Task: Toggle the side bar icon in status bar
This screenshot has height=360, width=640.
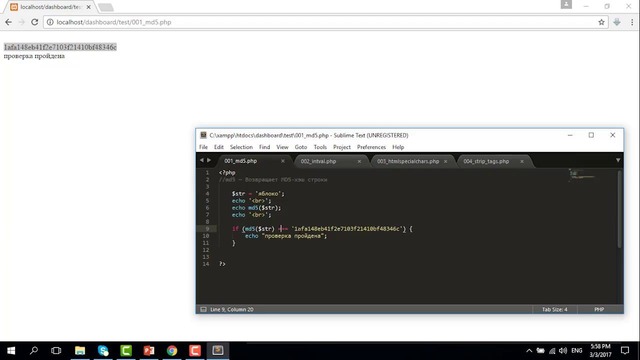Action: coord(203,309)
